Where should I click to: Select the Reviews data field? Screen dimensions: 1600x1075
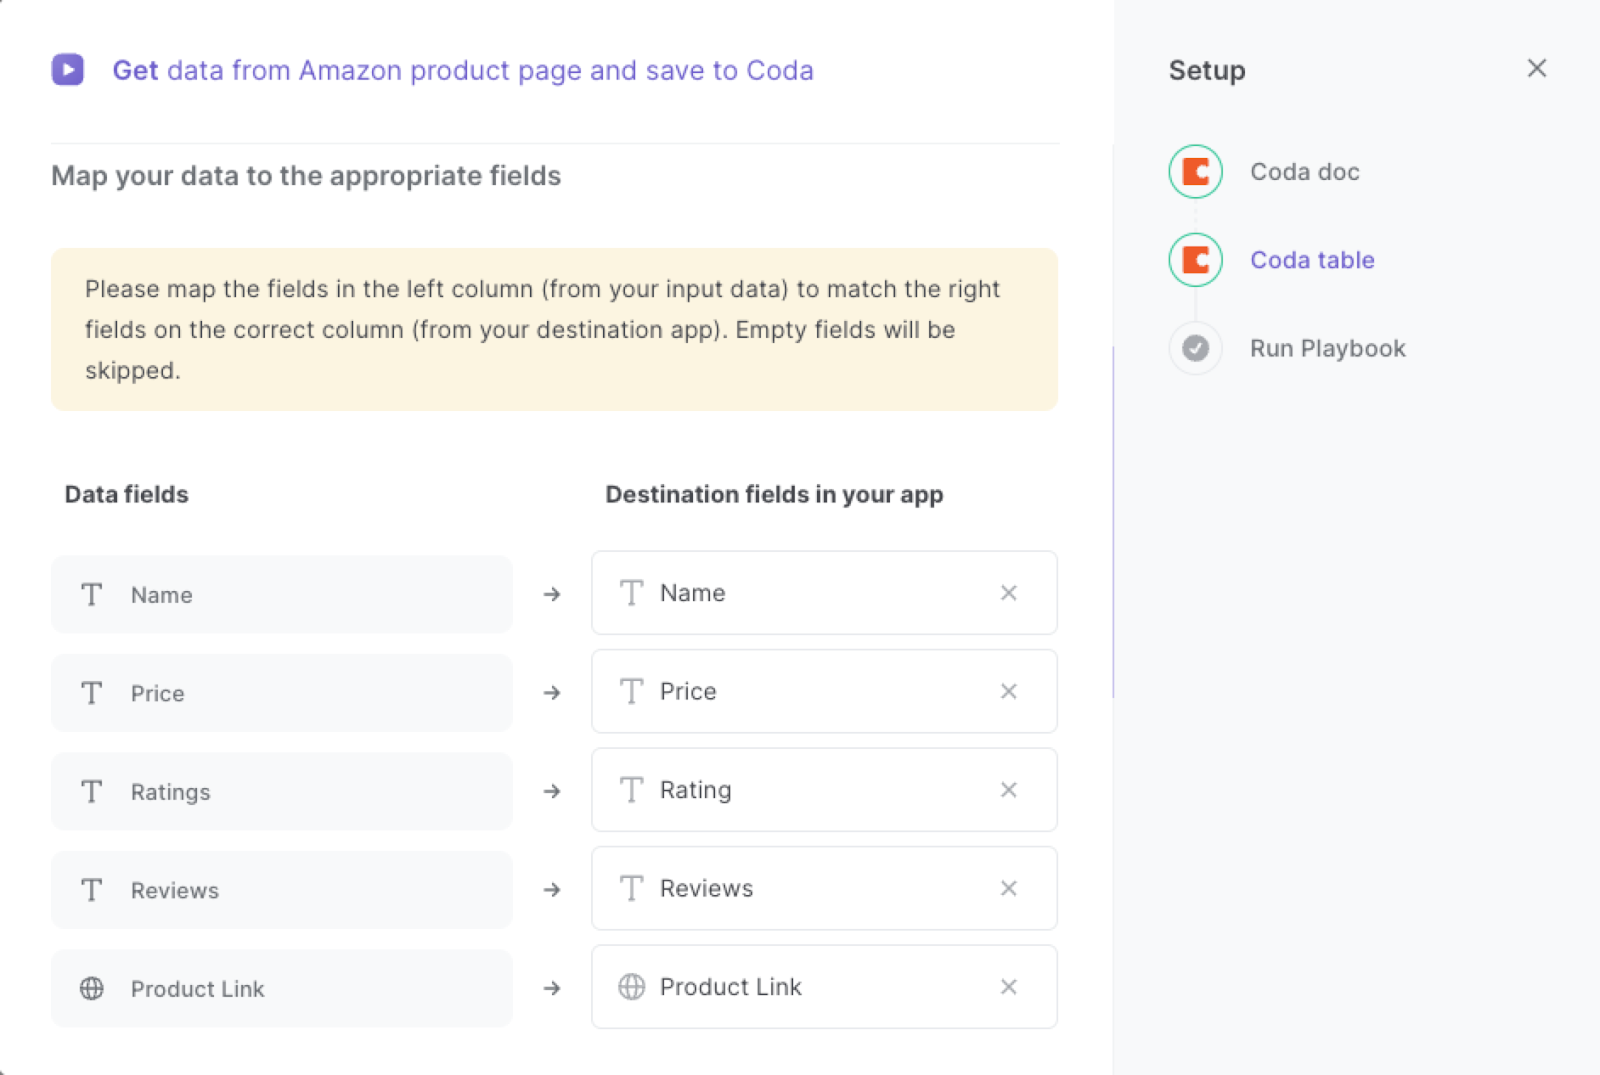[282, 890]
